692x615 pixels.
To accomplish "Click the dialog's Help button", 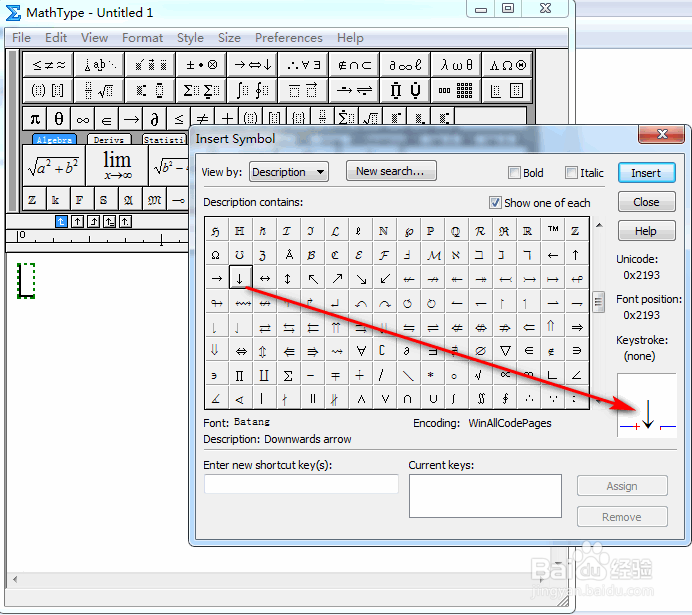I will click(x=647, y=231).
